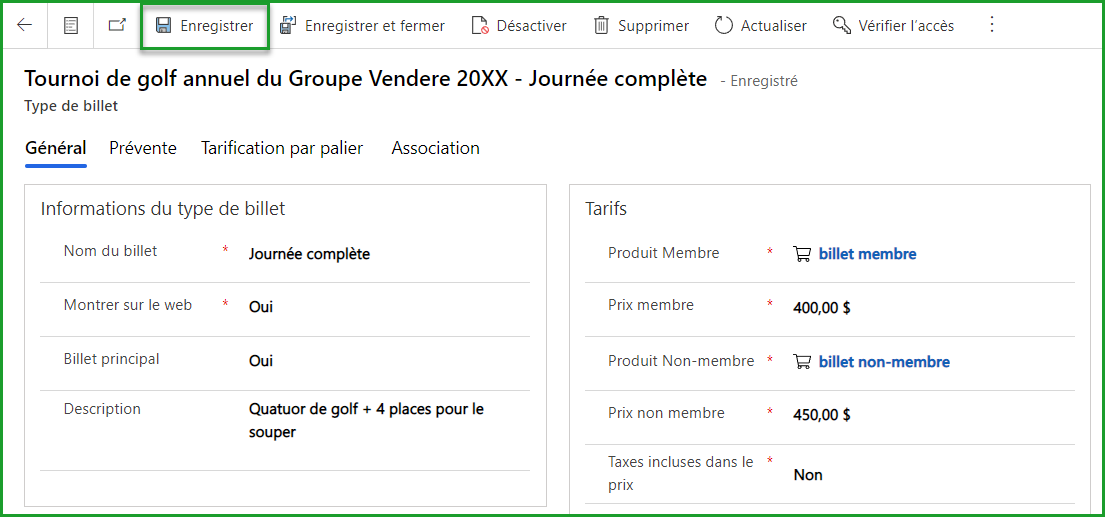
Task: Open the billet non-membre product link
Action: [884, 362]
